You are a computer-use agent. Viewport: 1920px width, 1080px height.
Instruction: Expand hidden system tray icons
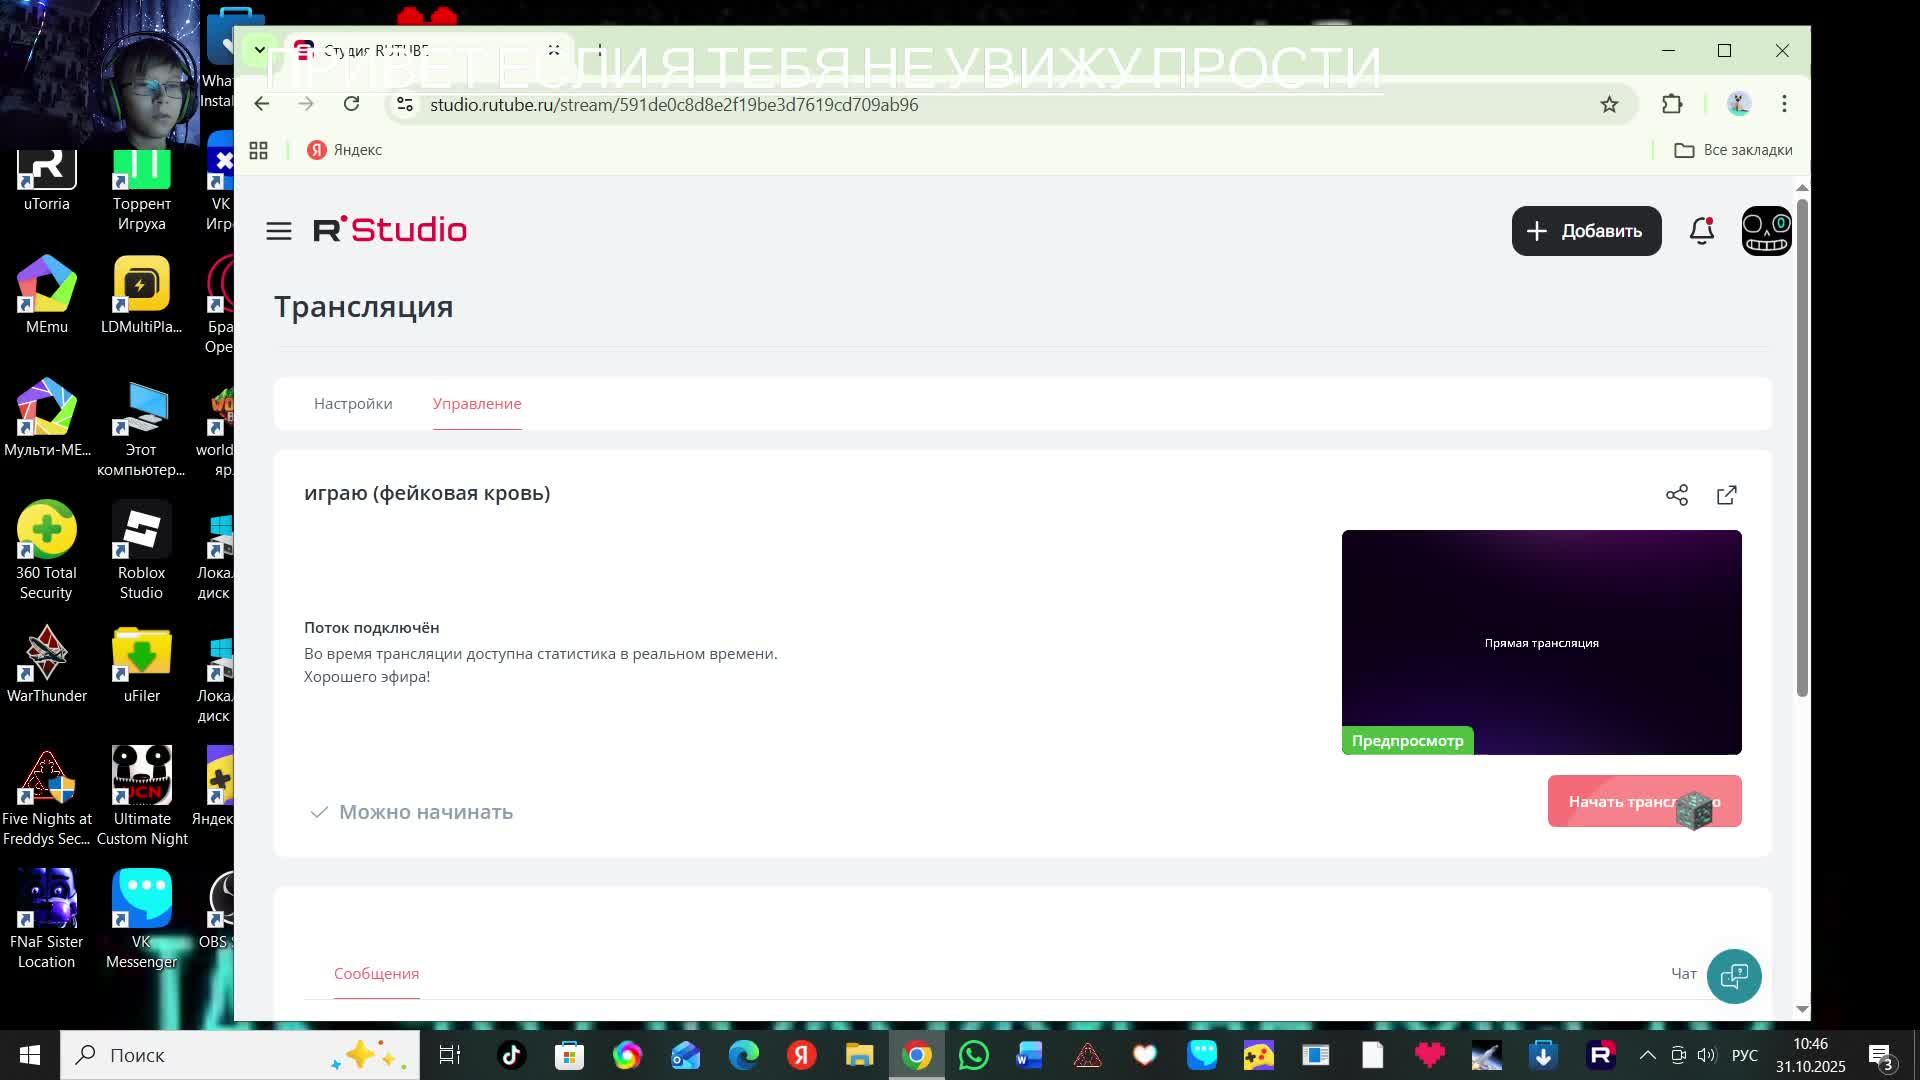(1648, 1055)
